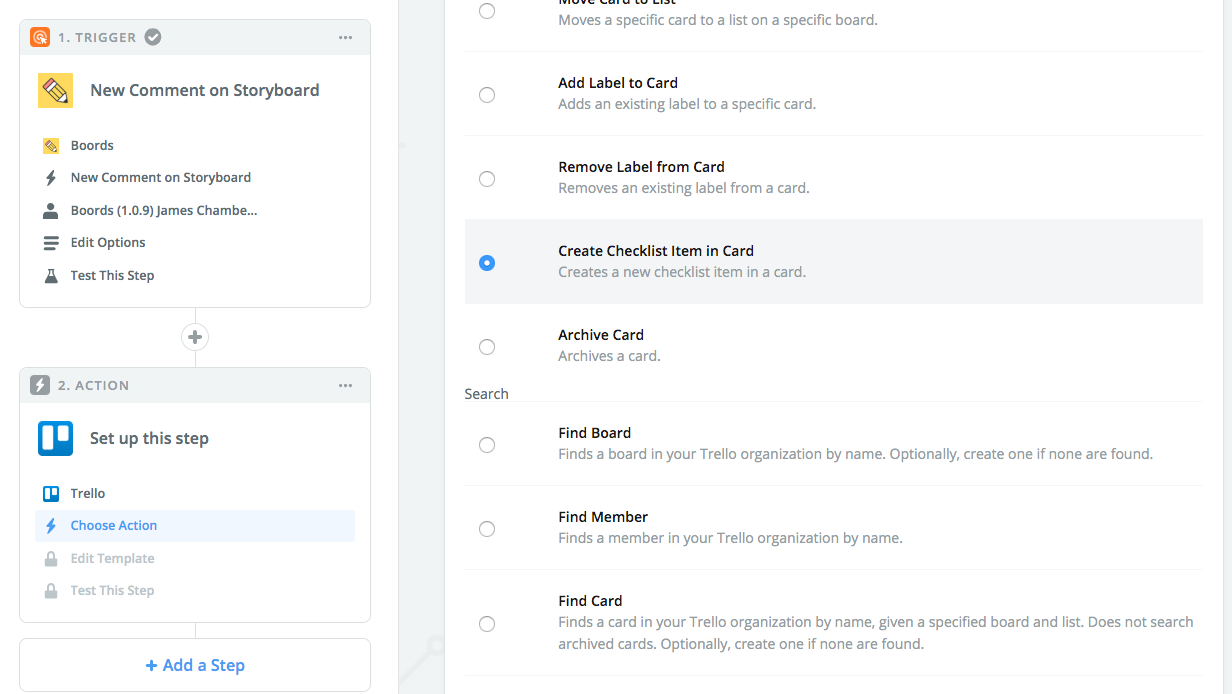Image resolution: width=1232 pixels, height=694 pixels.
Task: Click the gray action lightning badge icon
Action: coord(40,385)
